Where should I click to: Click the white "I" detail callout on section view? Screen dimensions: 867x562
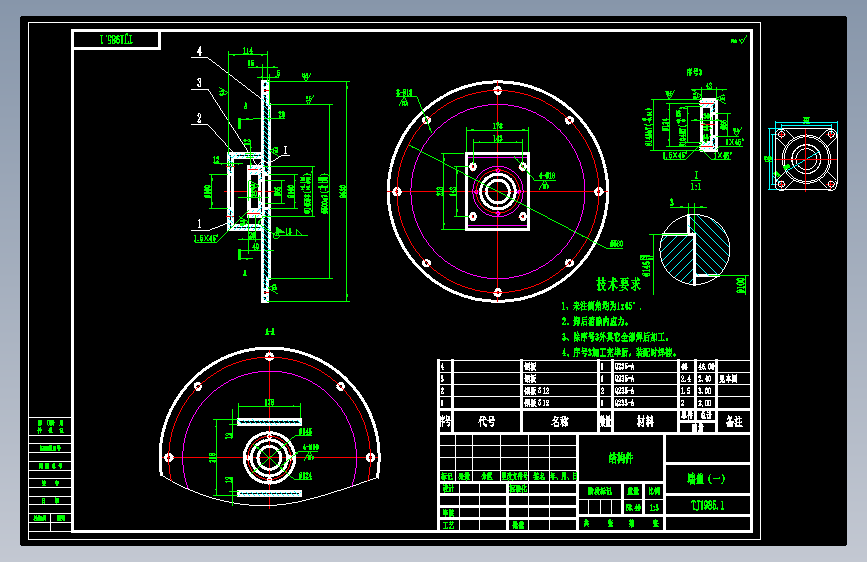[285, 150]
